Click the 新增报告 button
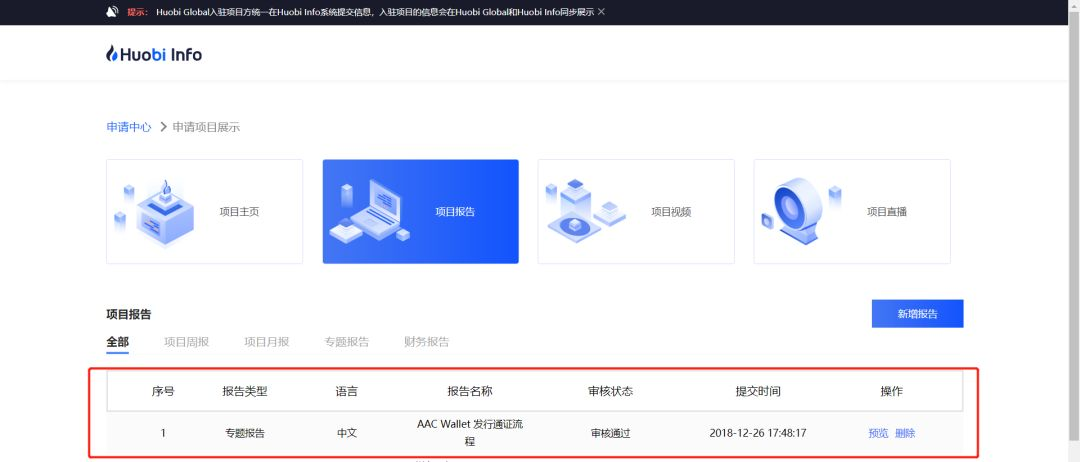Viewport: 1080px width, 462px height. click(x=917, y=314)
